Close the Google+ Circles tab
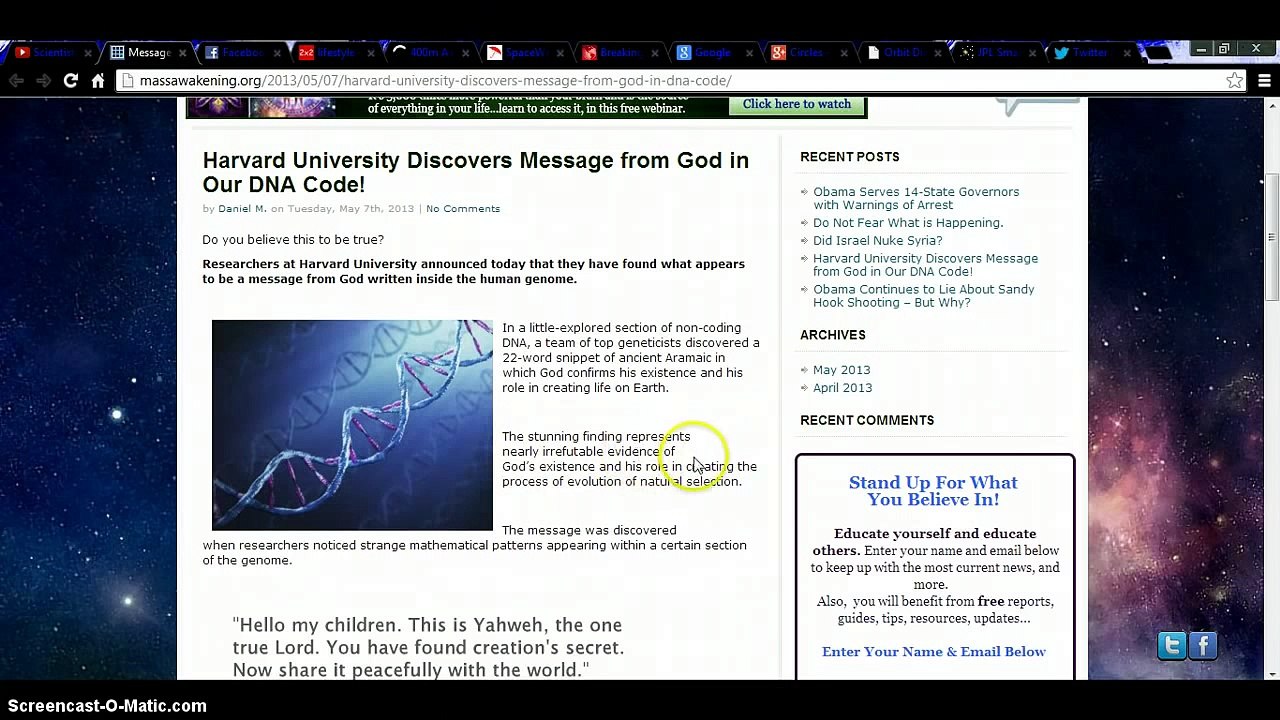Image resolution: width=1280 pixels, height=720 pixels. [843, 53]
